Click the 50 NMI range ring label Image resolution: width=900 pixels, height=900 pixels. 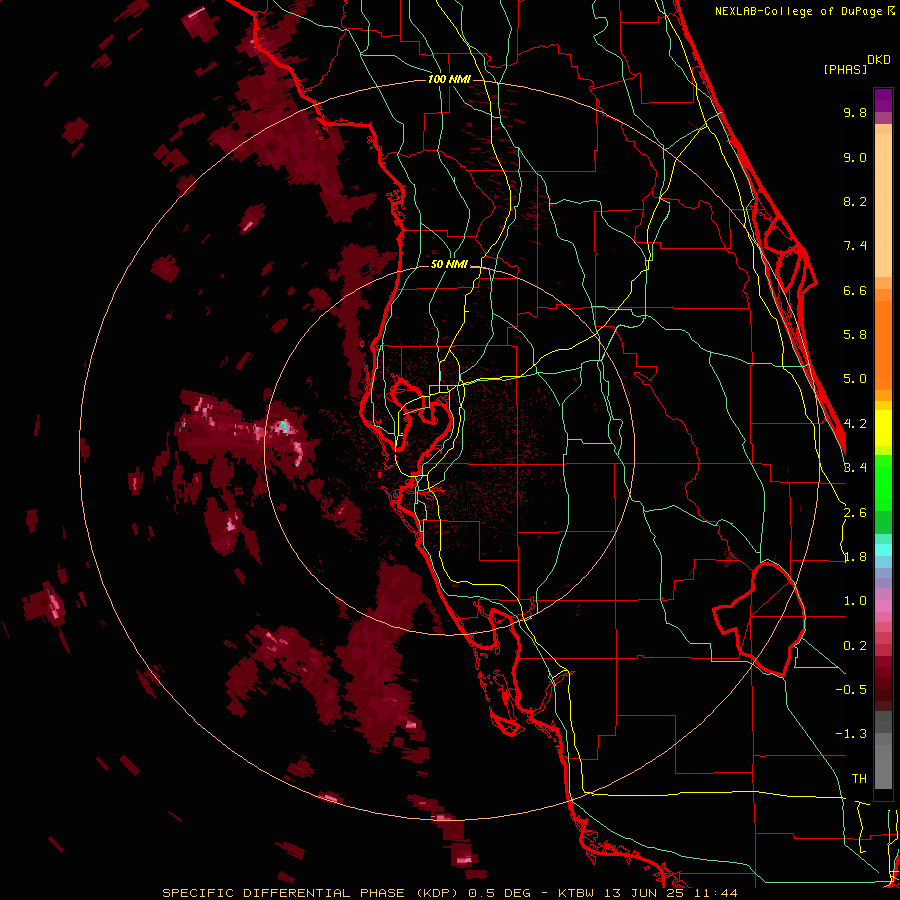[x=449, y=265]
